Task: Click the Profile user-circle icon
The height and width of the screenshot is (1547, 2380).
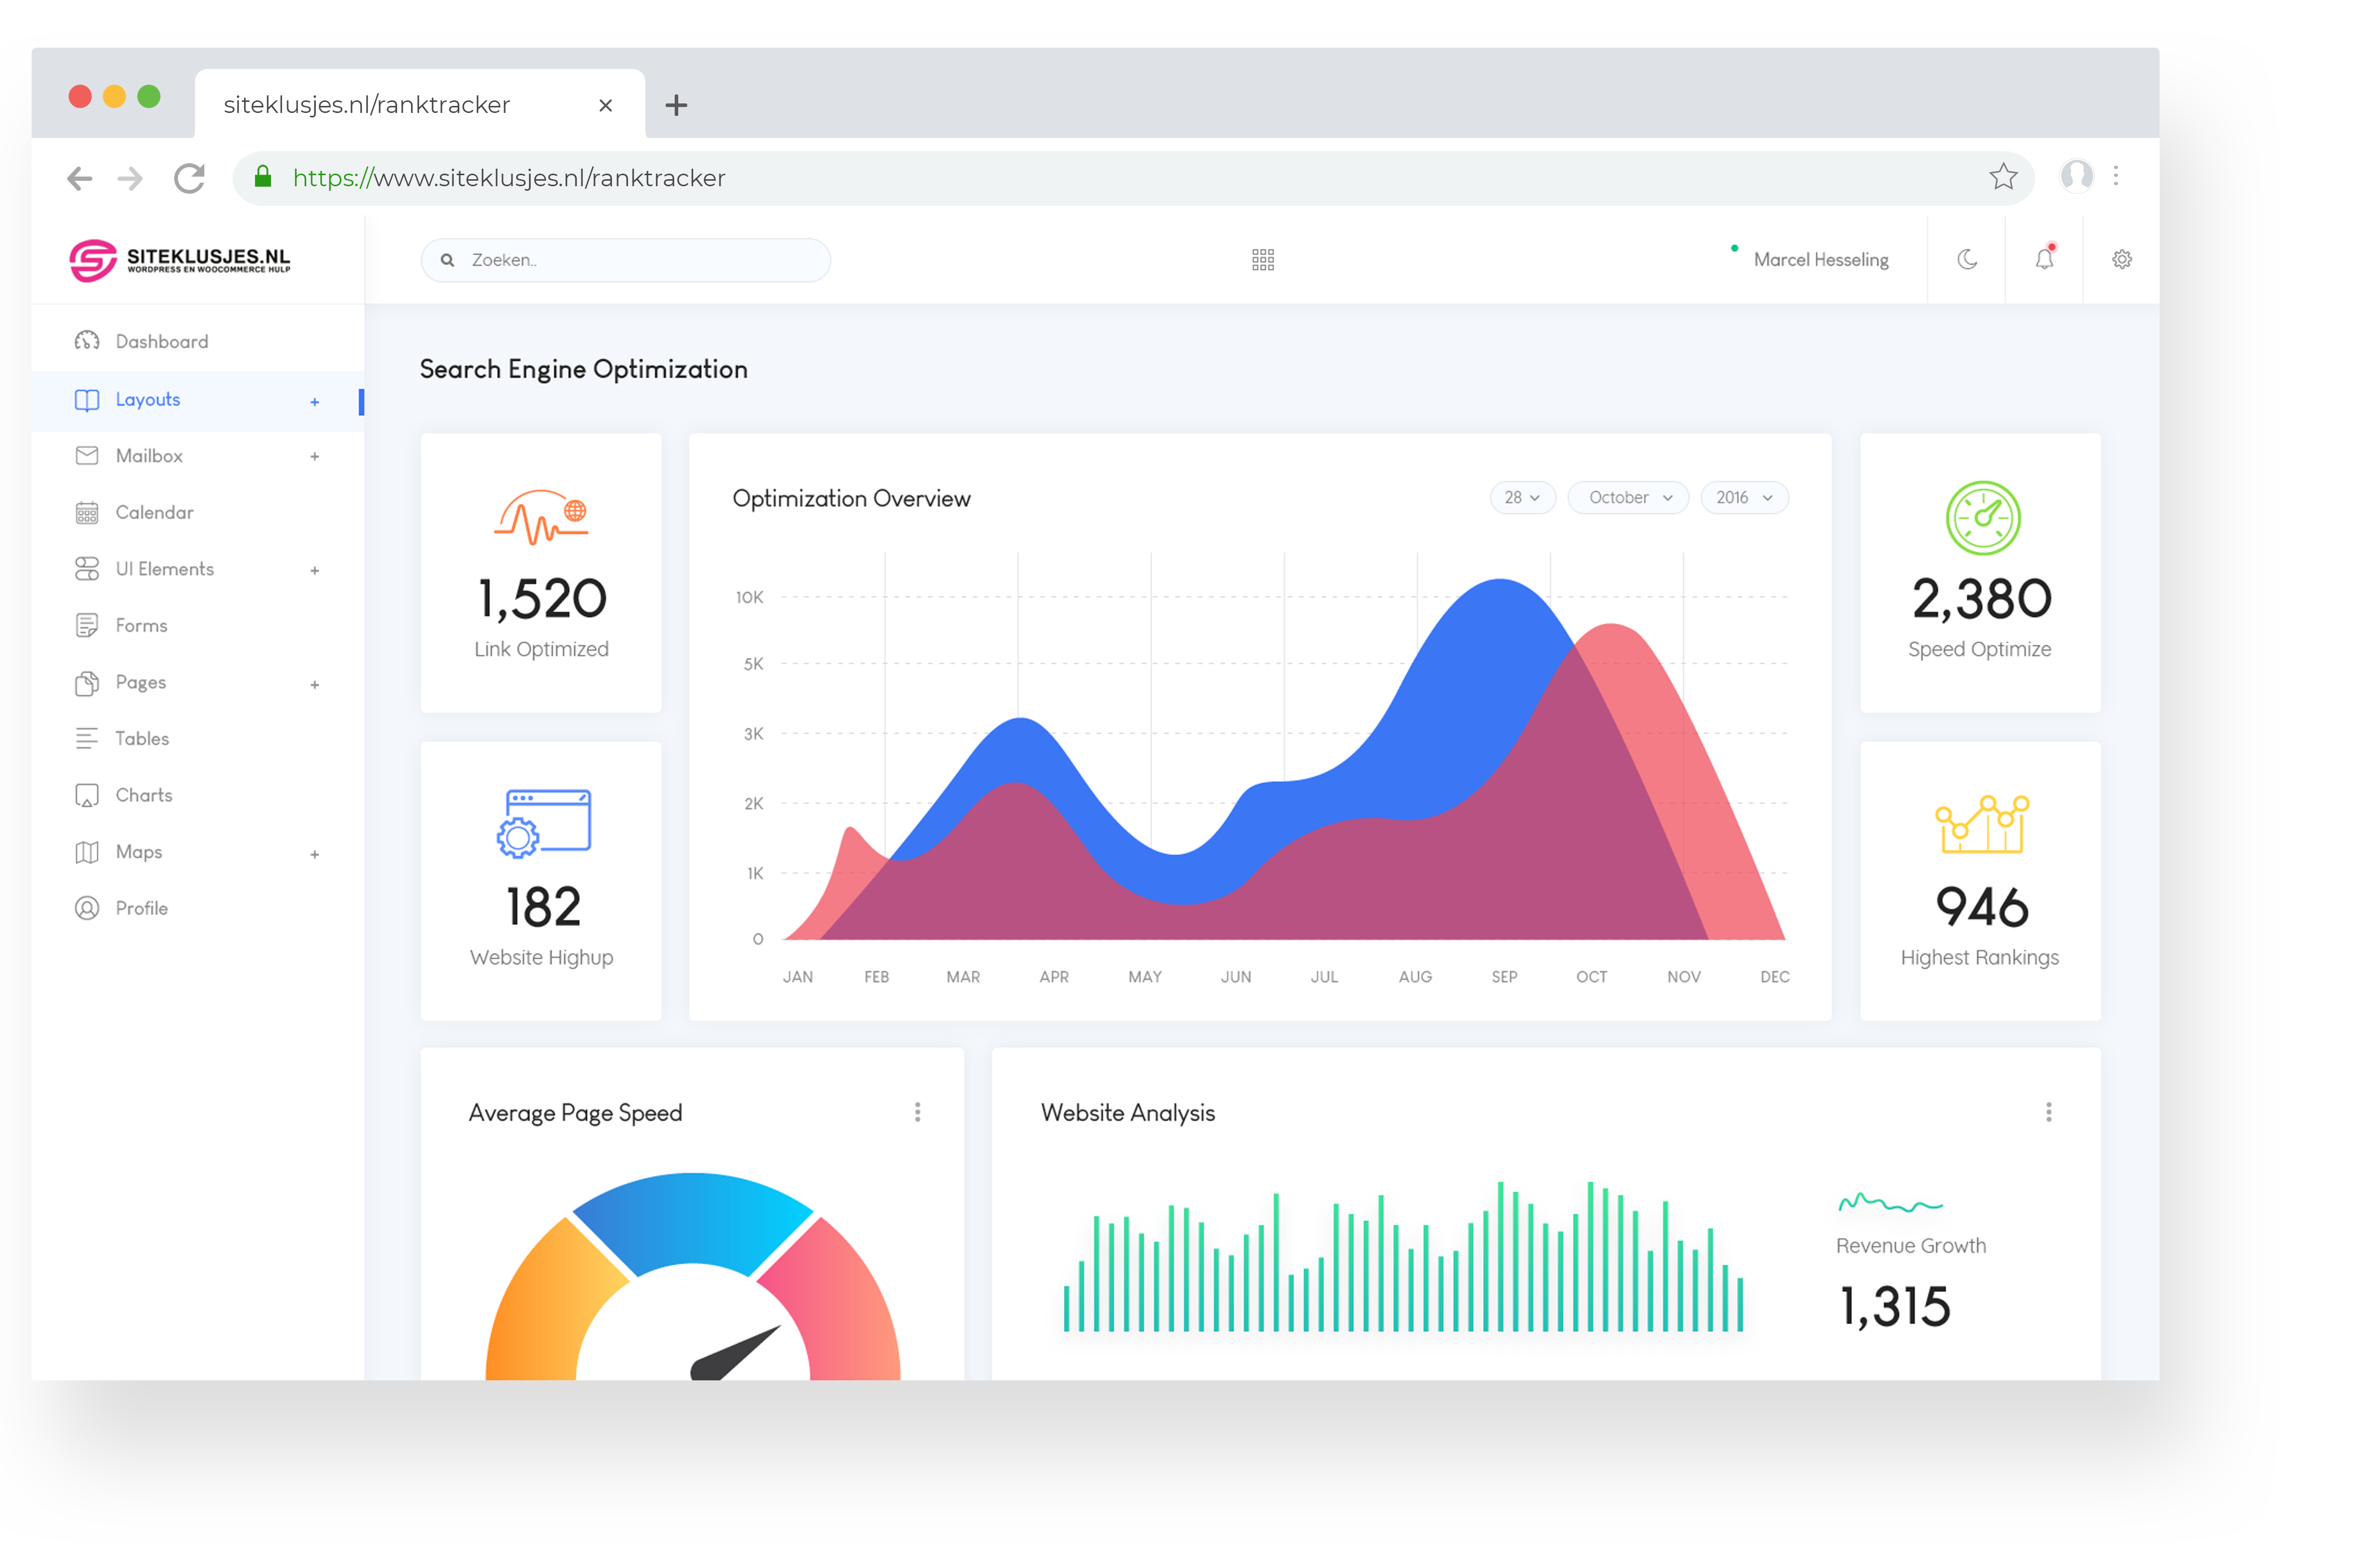Action: (x=87, y=908)
